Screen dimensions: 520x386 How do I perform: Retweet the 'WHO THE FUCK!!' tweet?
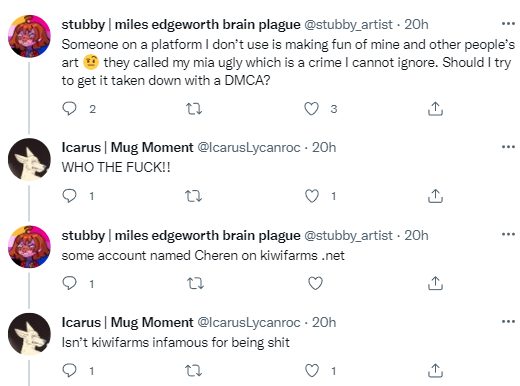click(194, 196)
